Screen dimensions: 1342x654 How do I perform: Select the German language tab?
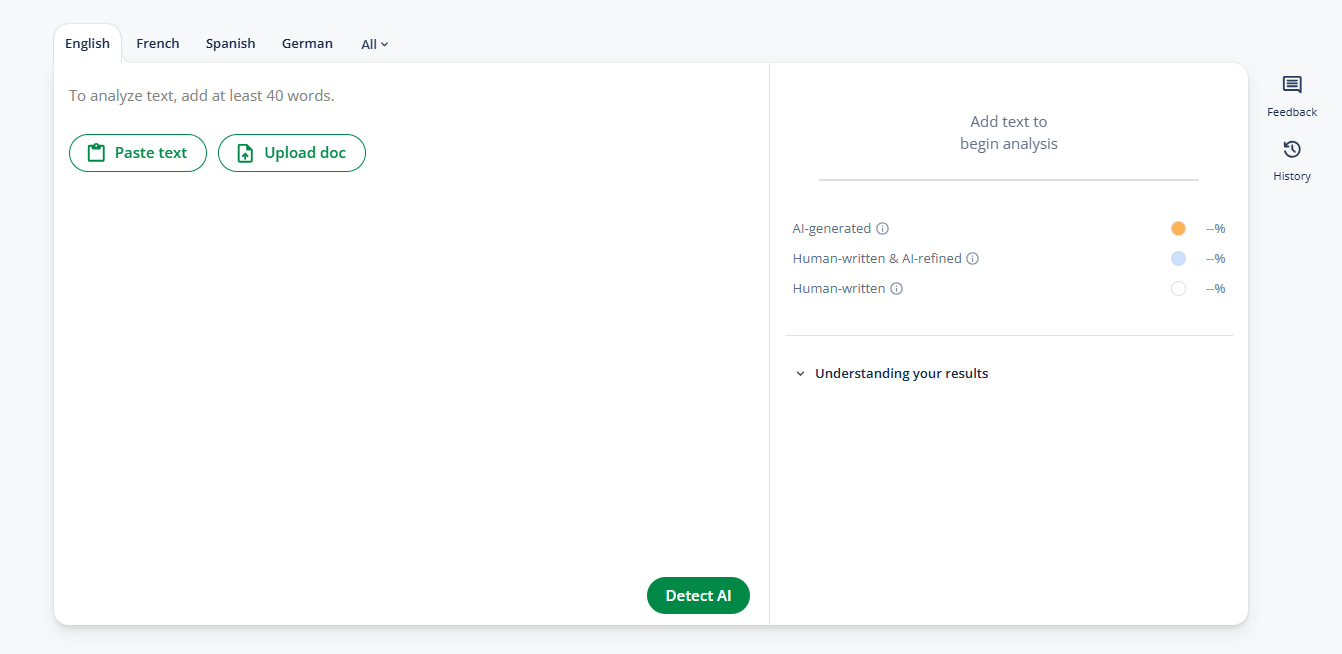(x=306, y=43)
